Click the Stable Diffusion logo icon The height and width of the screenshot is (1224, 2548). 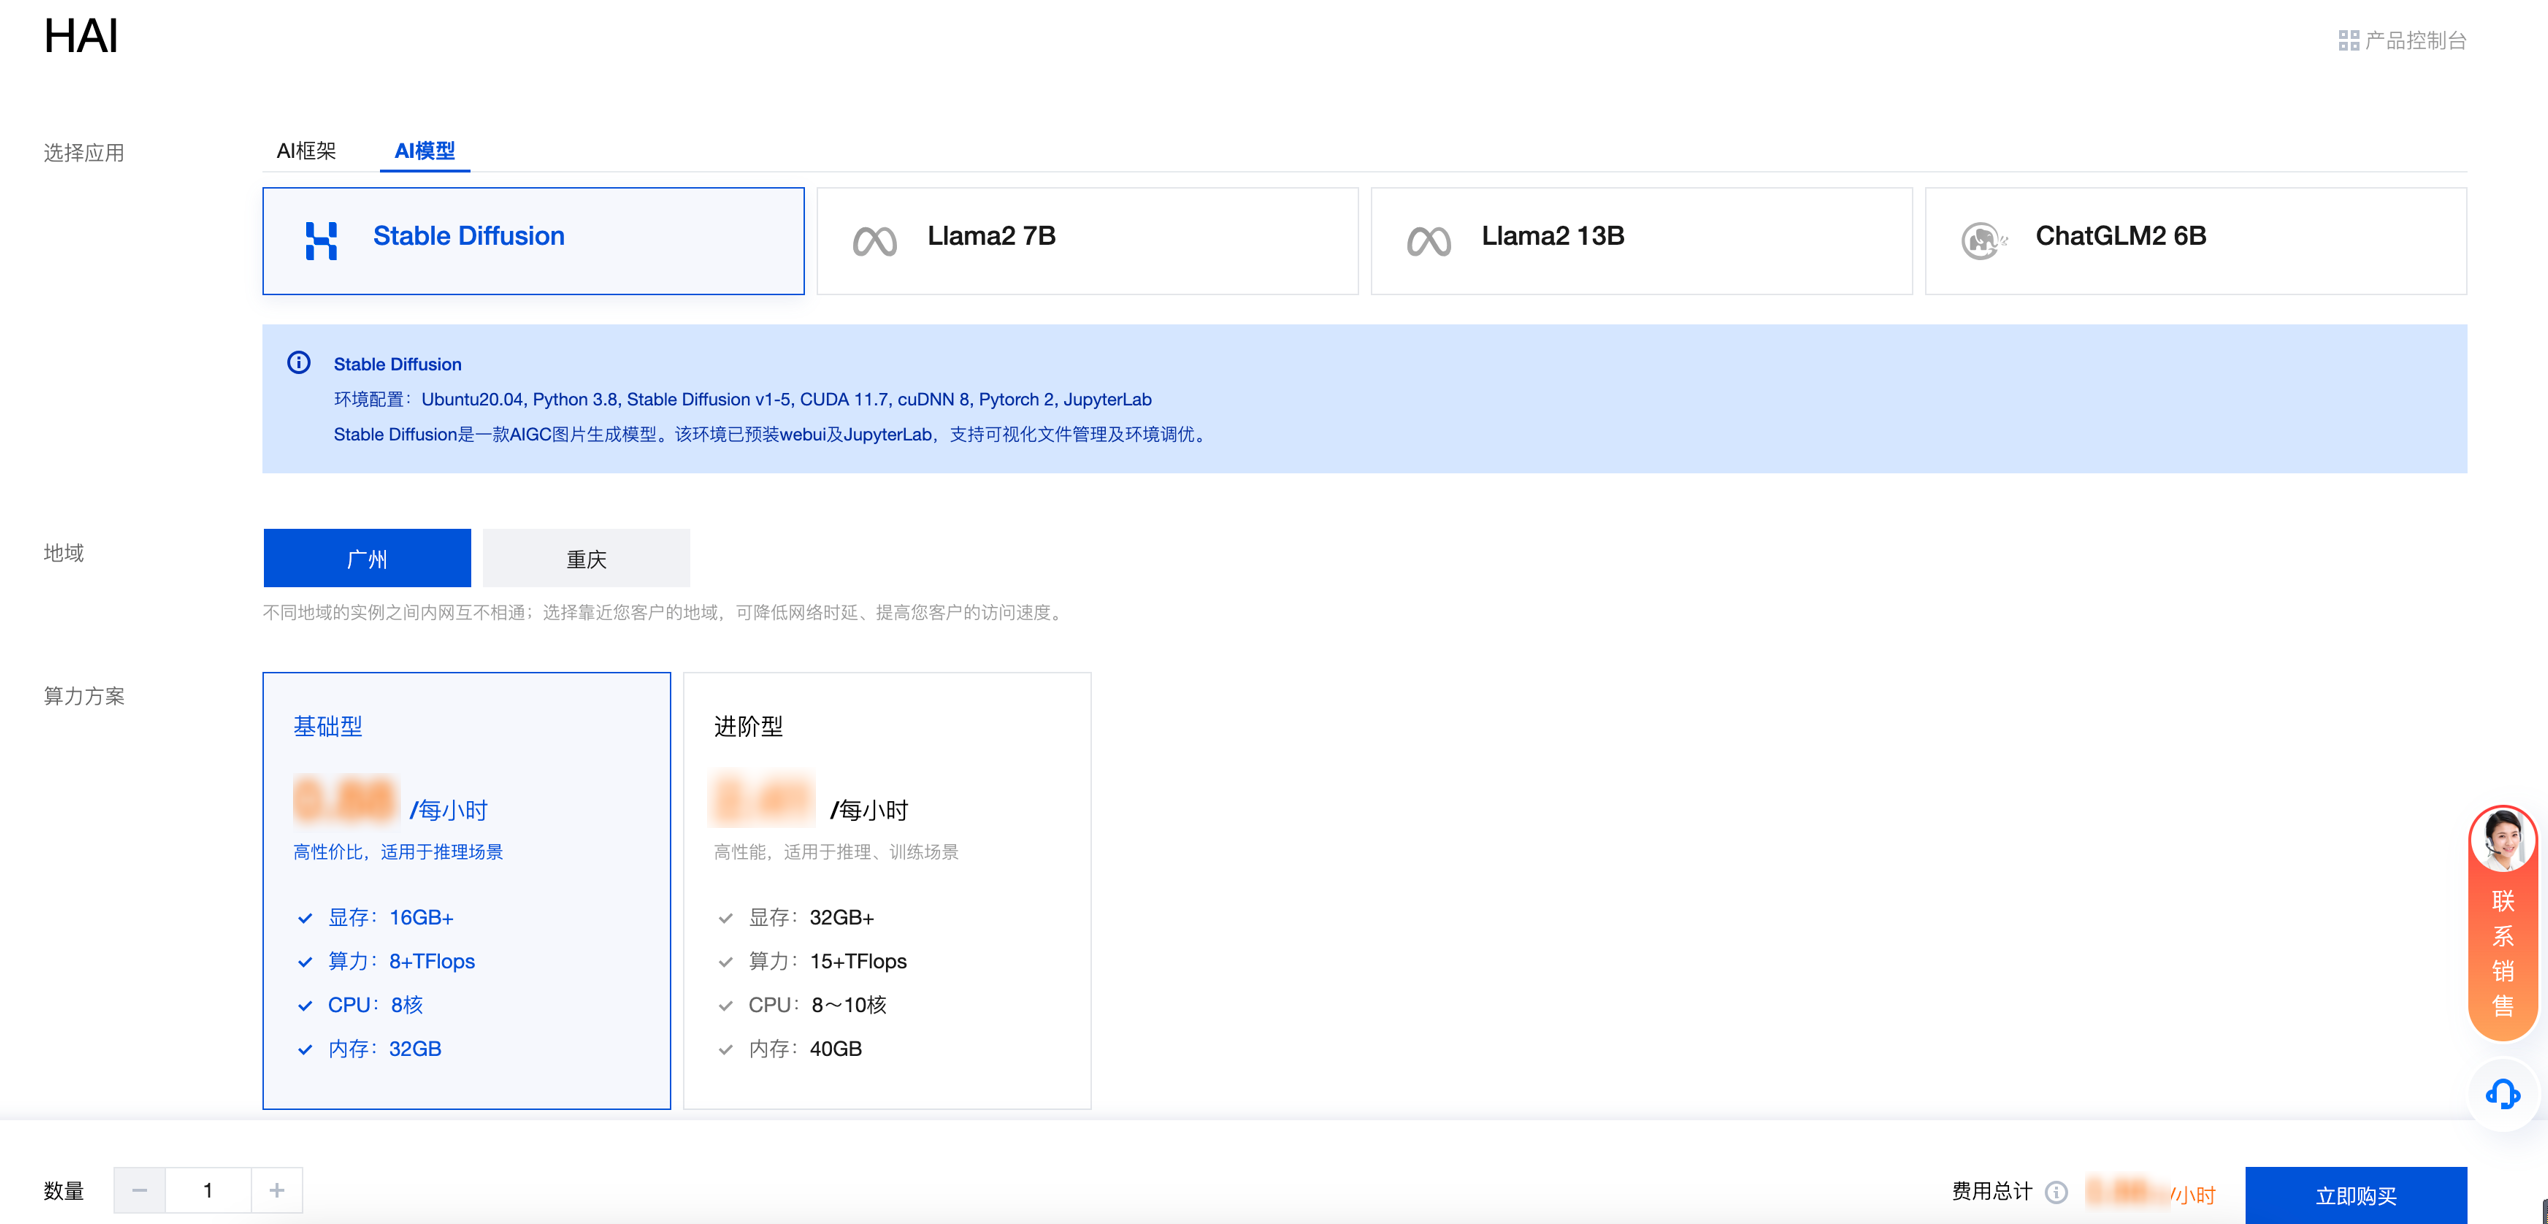[321, 241]
